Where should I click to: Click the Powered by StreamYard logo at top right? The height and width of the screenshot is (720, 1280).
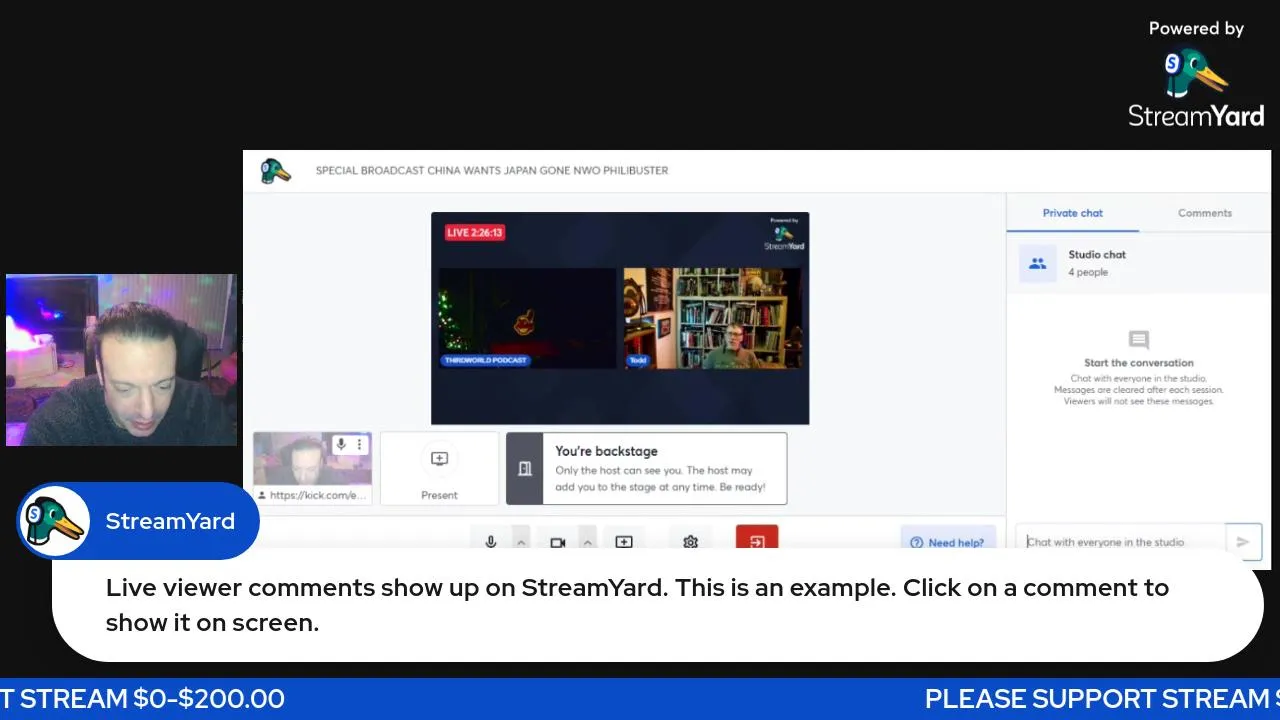click(x=1196, y=75)
